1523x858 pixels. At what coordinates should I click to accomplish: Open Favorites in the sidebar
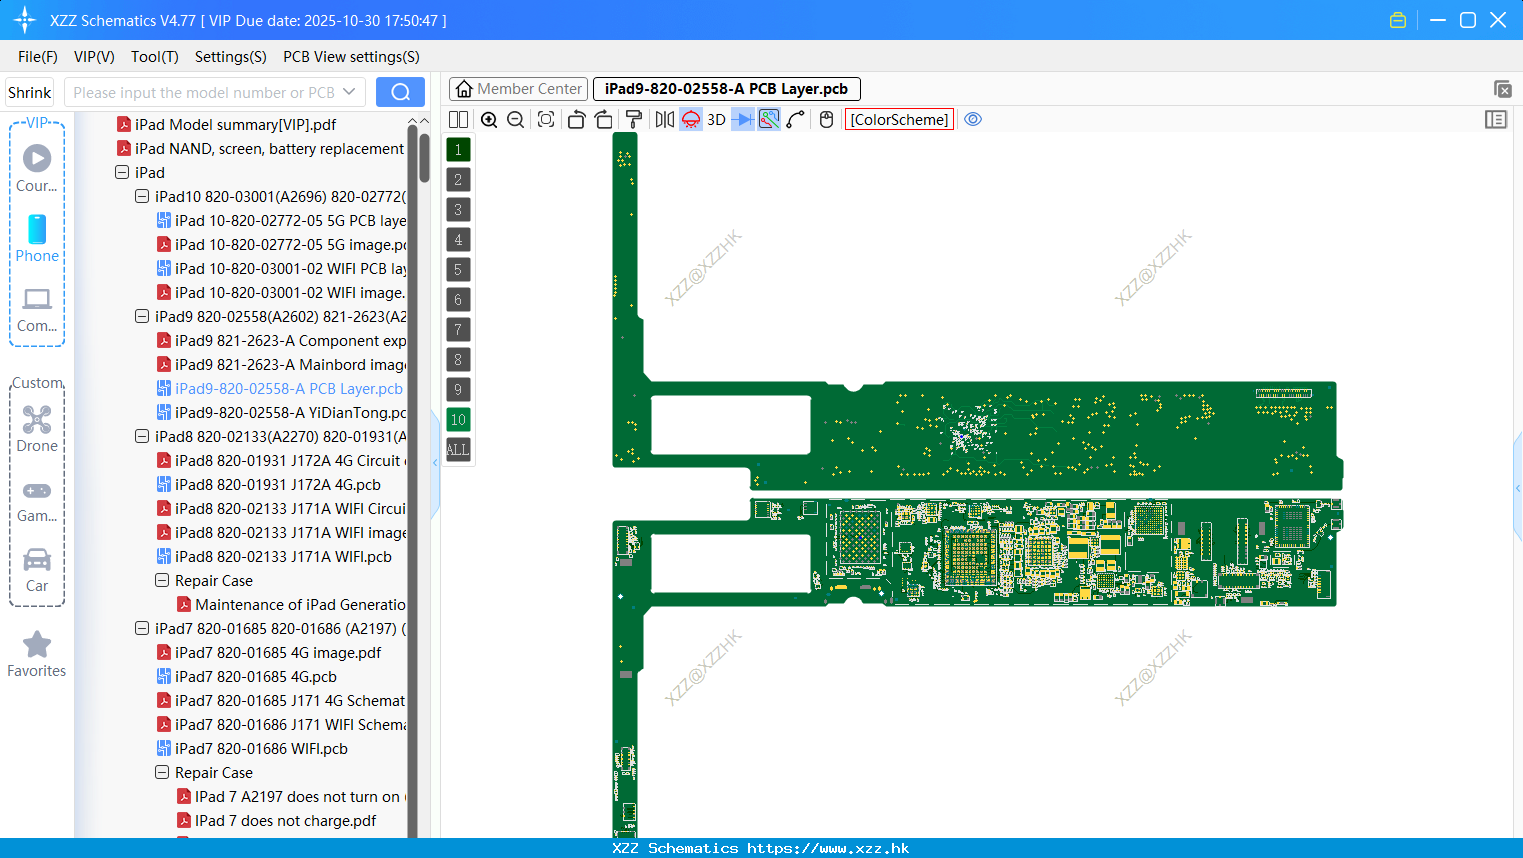coord(37,654)
